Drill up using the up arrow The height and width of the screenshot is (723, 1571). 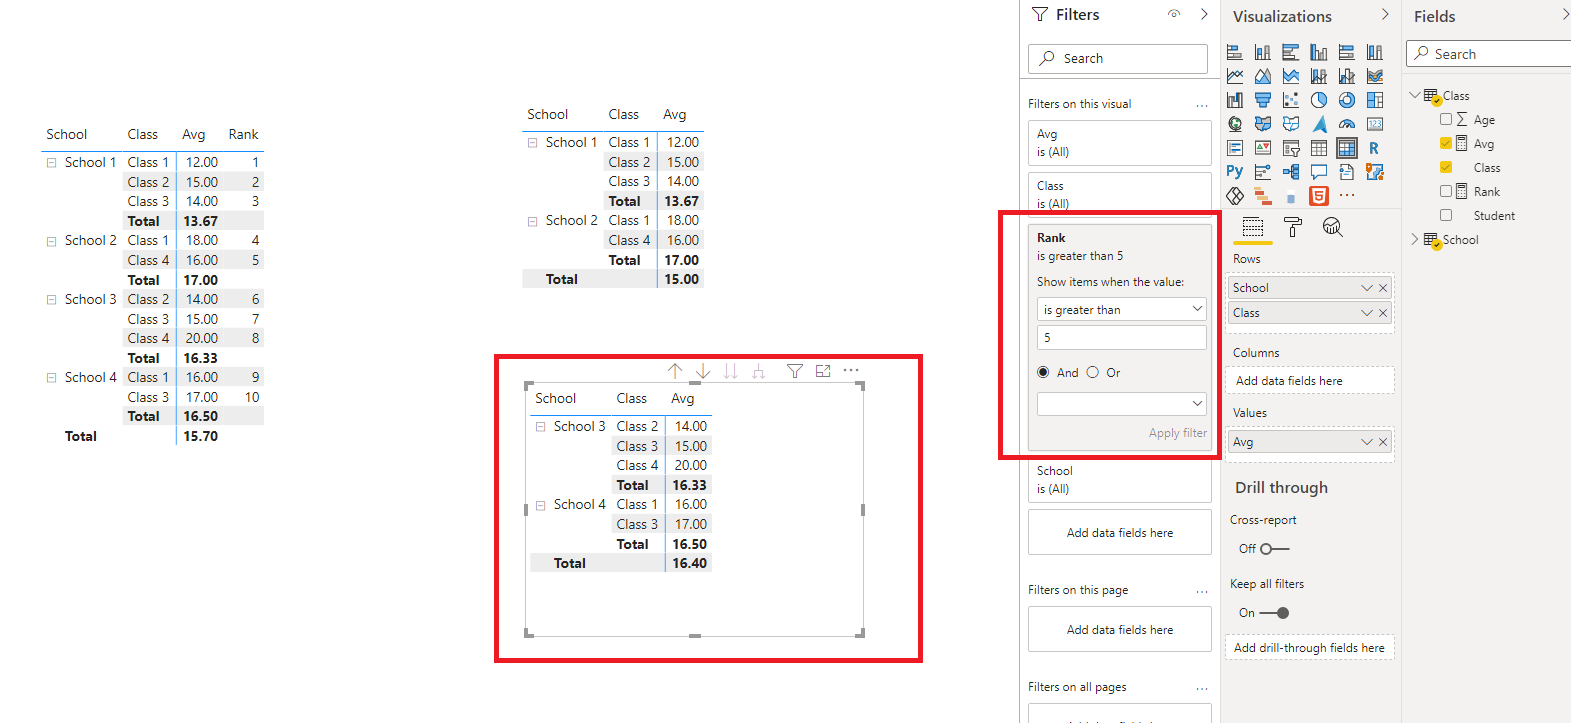pyautogui.click(x=675, y=371)
